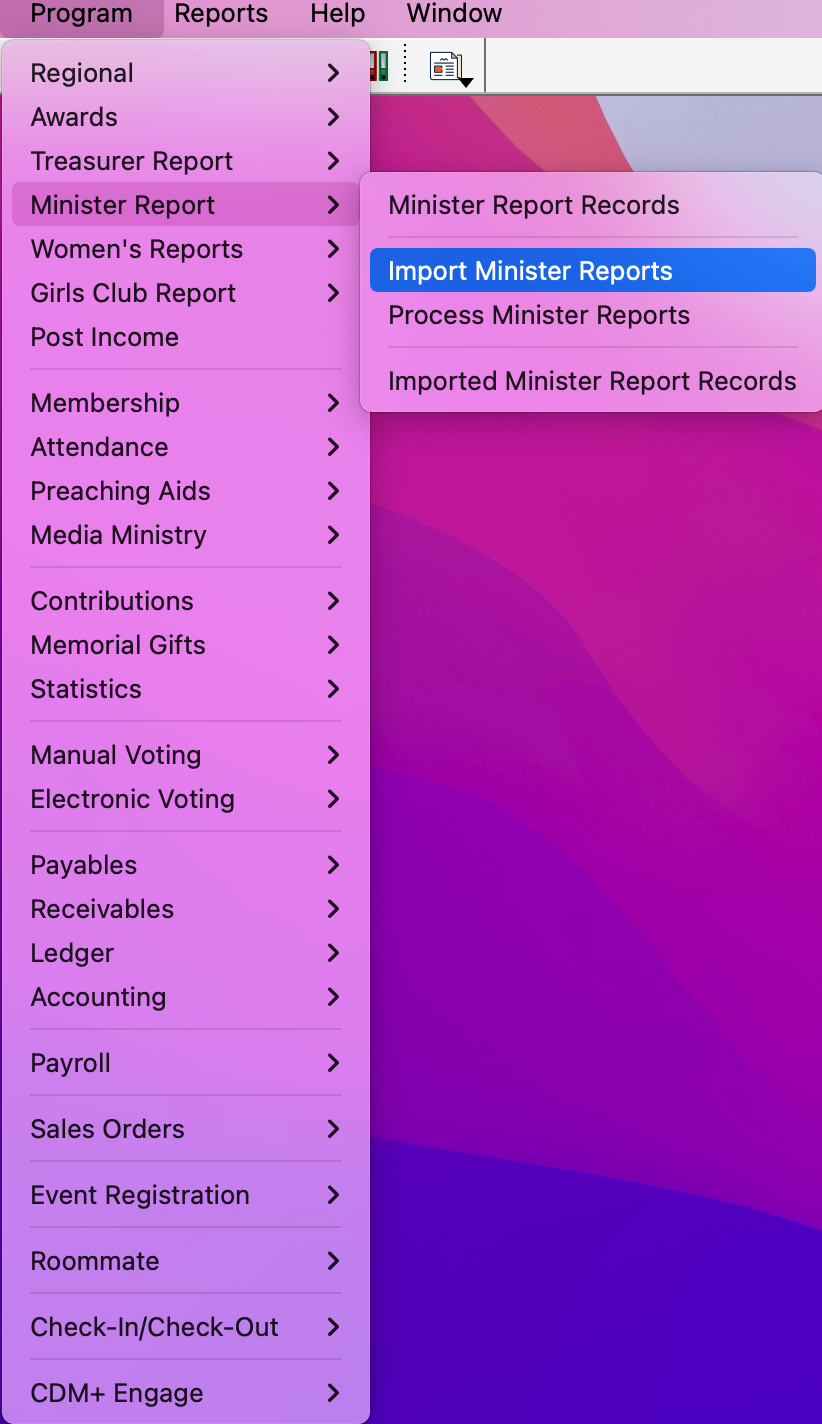Open the Check-In/Check-Out submenu
The height and width of the screenshot is (1424, 822).
pos(155,1327)
